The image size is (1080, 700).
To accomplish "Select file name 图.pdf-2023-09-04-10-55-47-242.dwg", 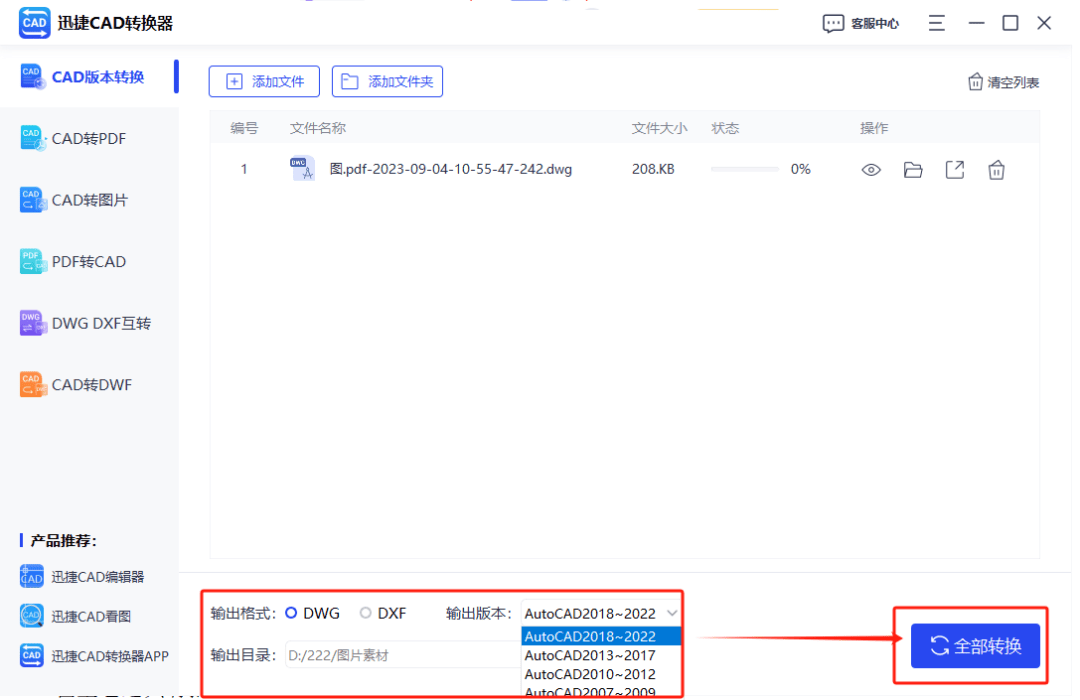I will [x=450, y=169].
